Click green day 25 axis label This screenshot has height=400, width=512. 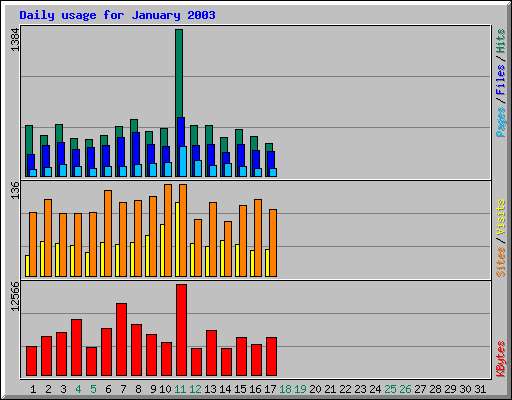click(x=390, y=389)
